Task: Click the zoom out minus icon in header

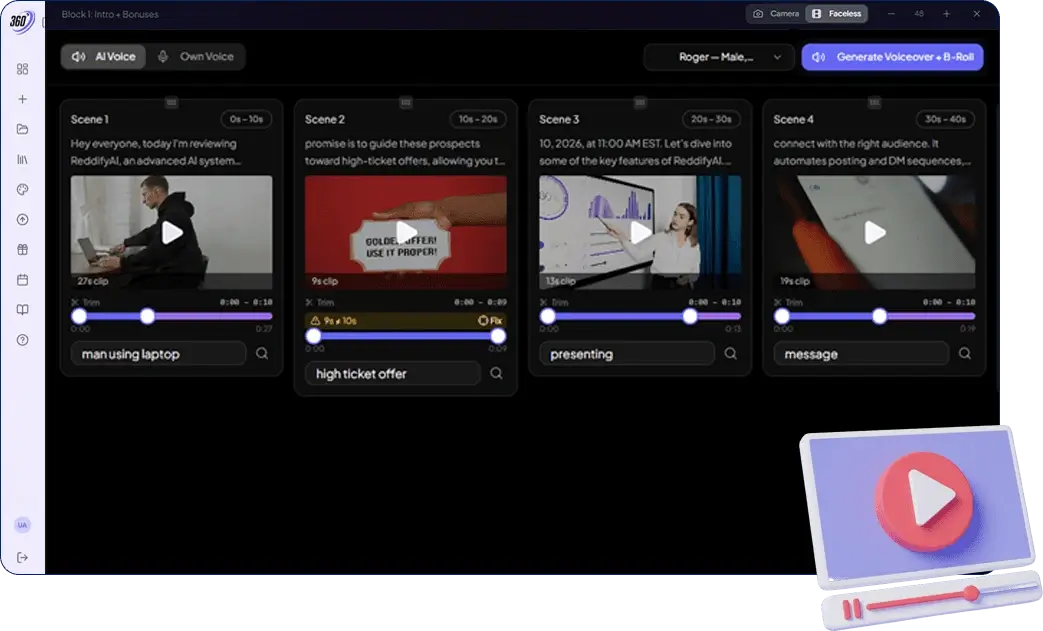Action: 891,13
